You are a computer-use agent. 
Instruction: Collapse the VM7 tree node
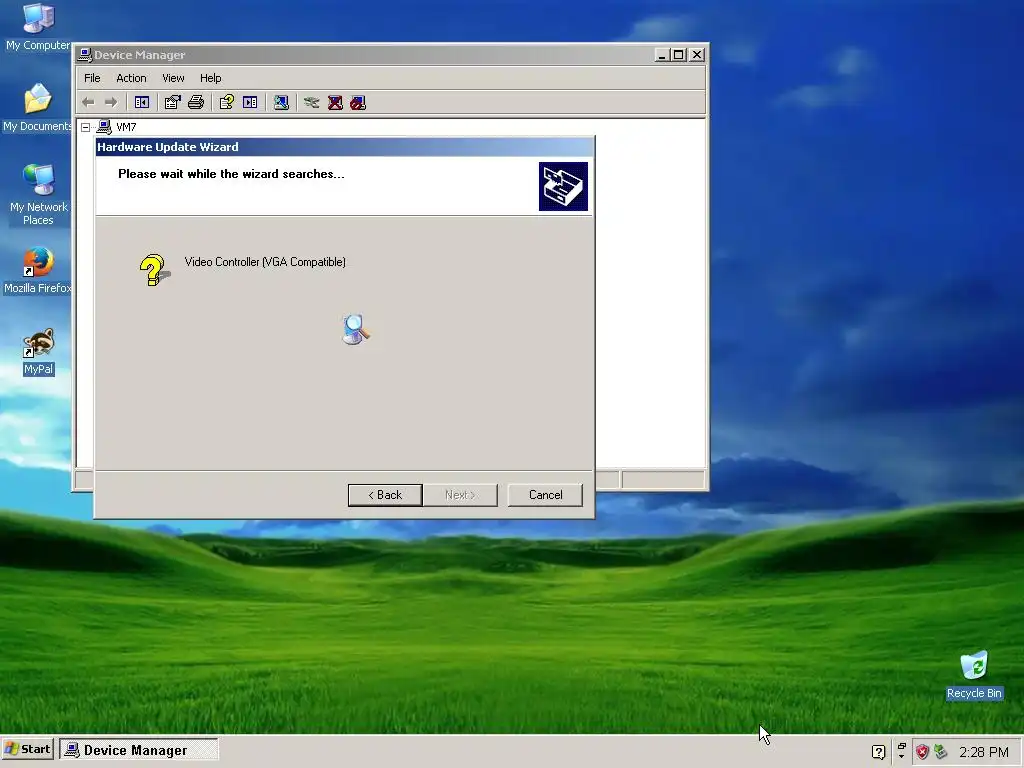(86, 127)
